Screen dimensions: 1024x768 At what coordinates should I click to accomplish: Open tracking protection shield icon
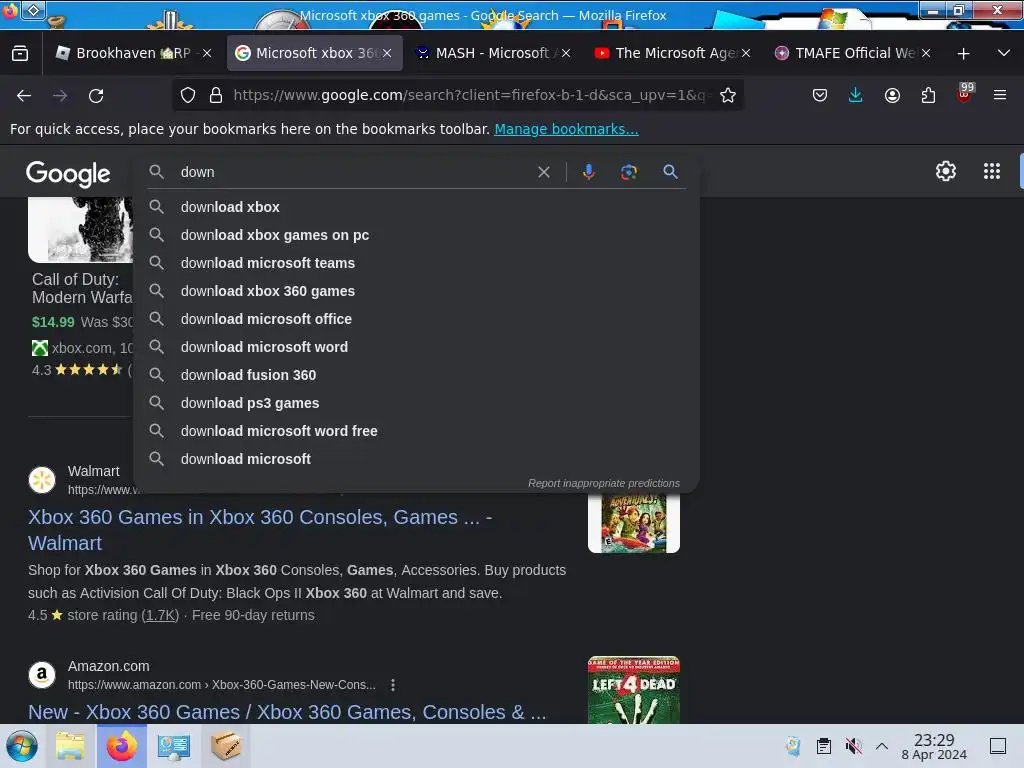(188, 95)
